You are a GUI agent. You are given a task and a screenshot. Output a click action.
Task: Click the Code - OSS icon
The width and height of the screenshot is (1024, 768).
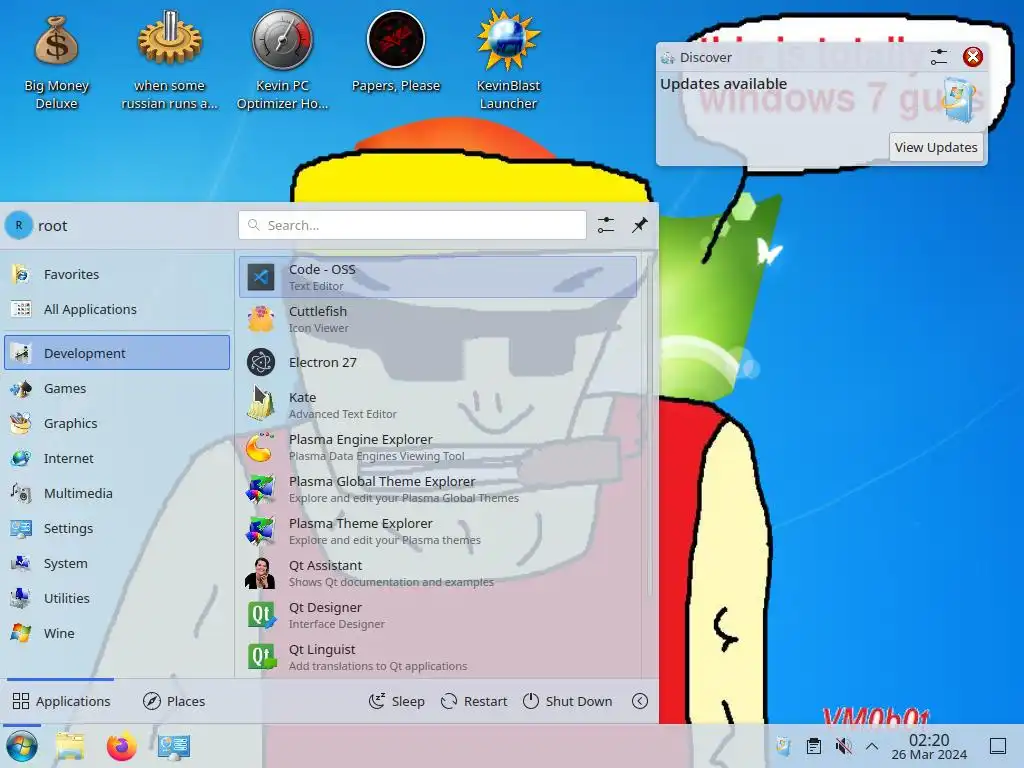coord(261,277)
